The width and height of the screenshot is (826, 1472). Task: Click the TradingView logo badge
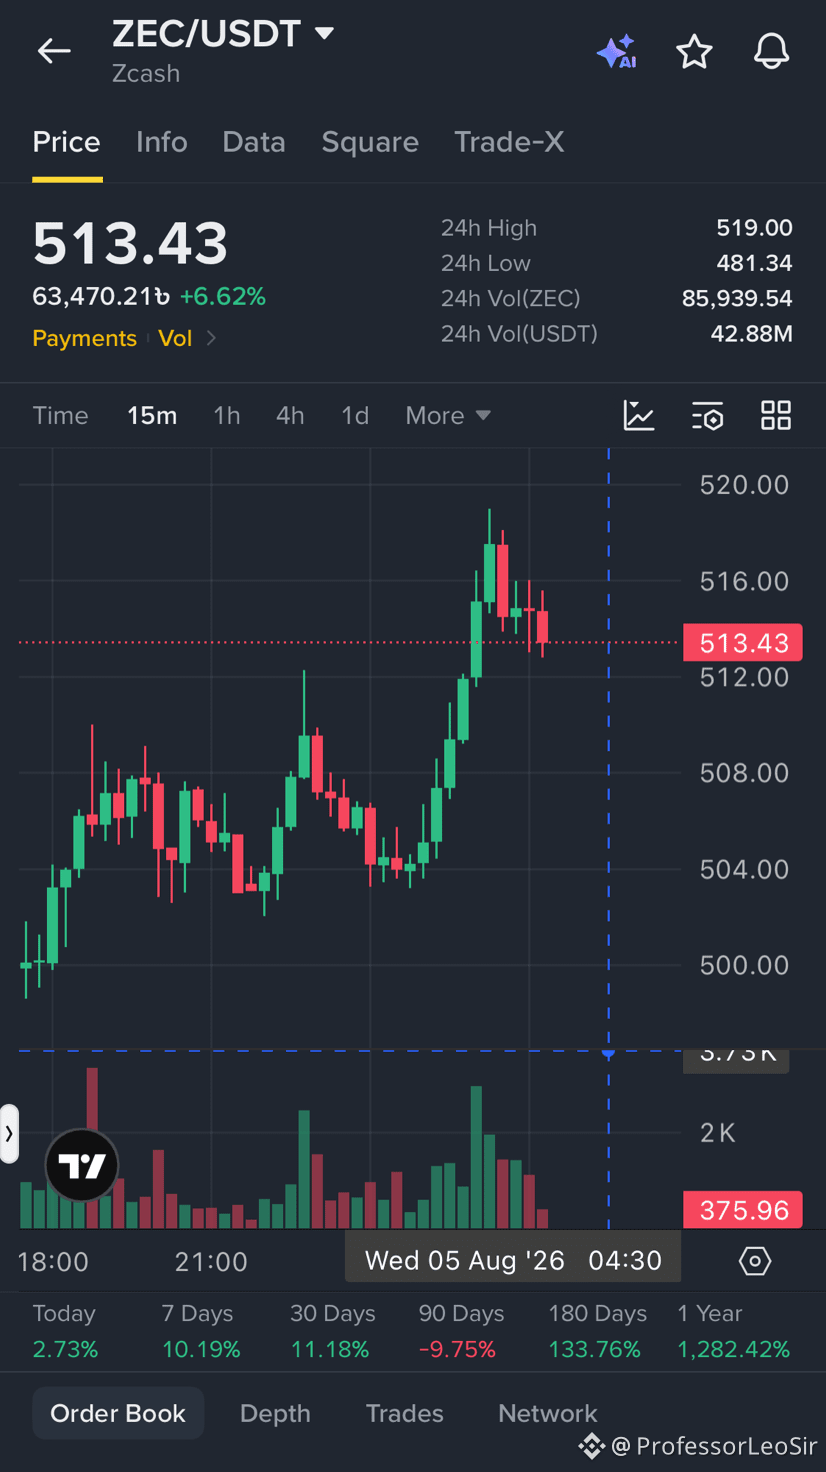tap(82, 1165)
